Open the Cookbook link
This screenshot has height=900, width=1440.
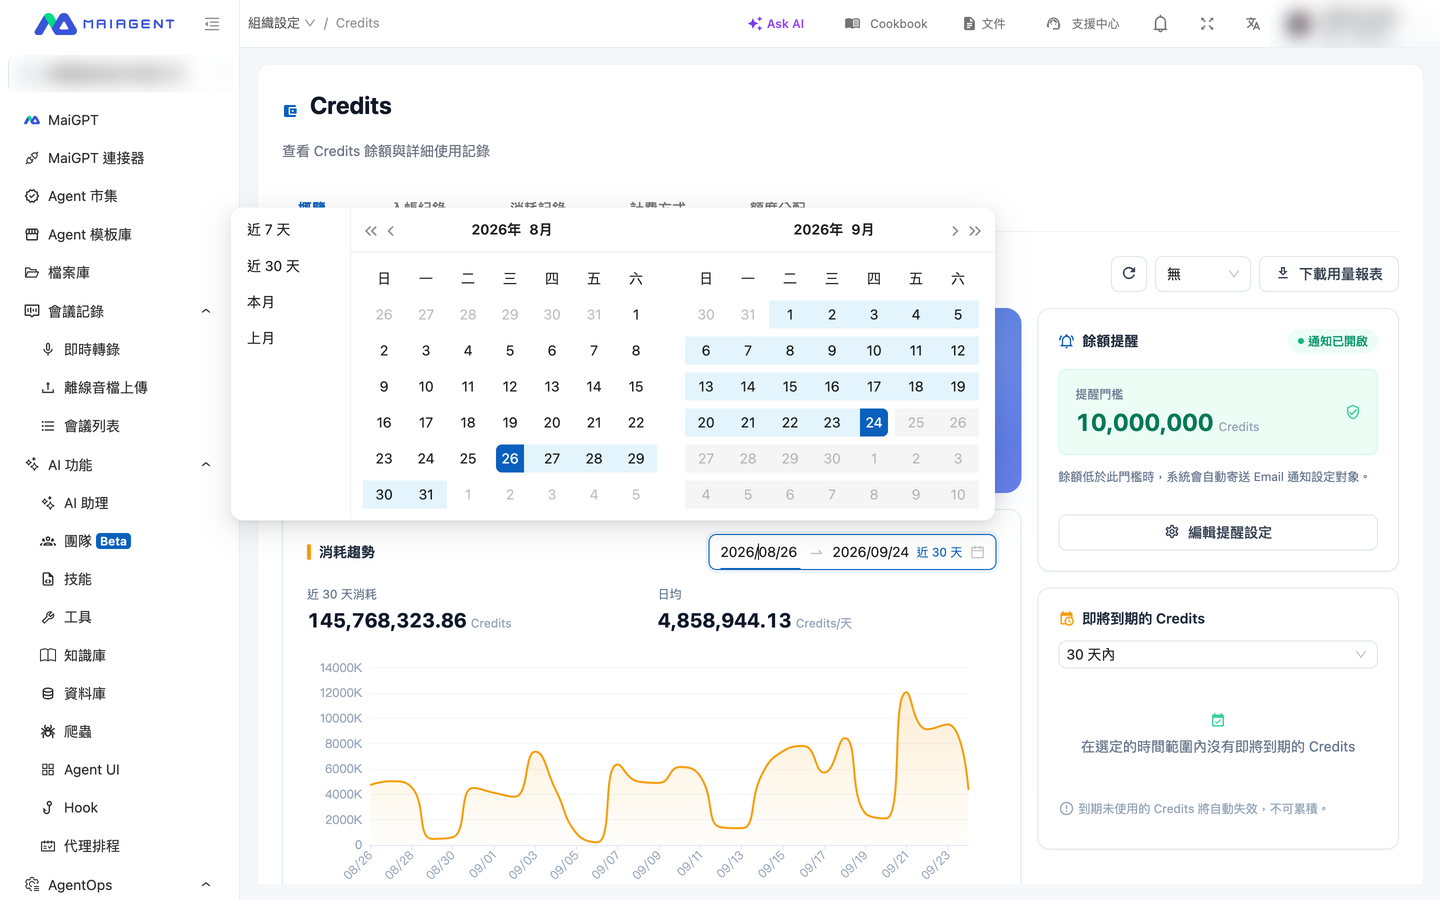point(886,24)
